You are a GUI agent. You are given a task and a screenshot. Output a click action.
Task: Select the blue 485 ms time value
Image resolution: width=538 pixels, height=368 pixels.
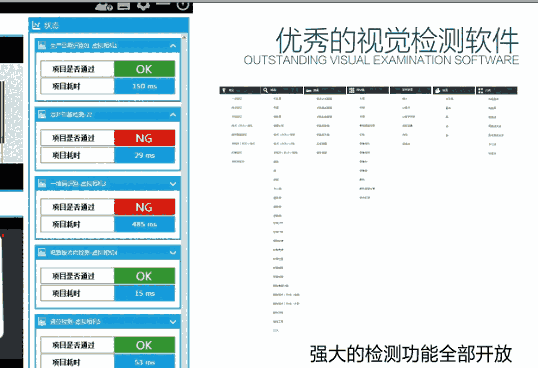click(x=144, y=224)
